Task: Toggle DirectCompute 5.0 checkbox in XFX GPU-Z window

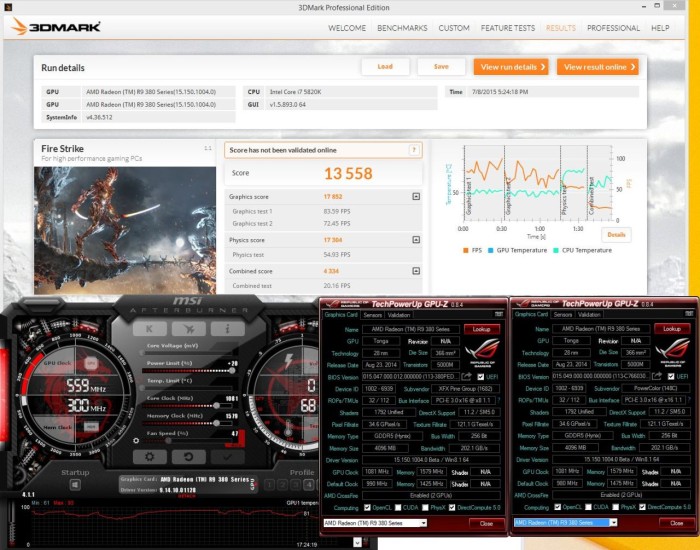Action: (452, 508)
